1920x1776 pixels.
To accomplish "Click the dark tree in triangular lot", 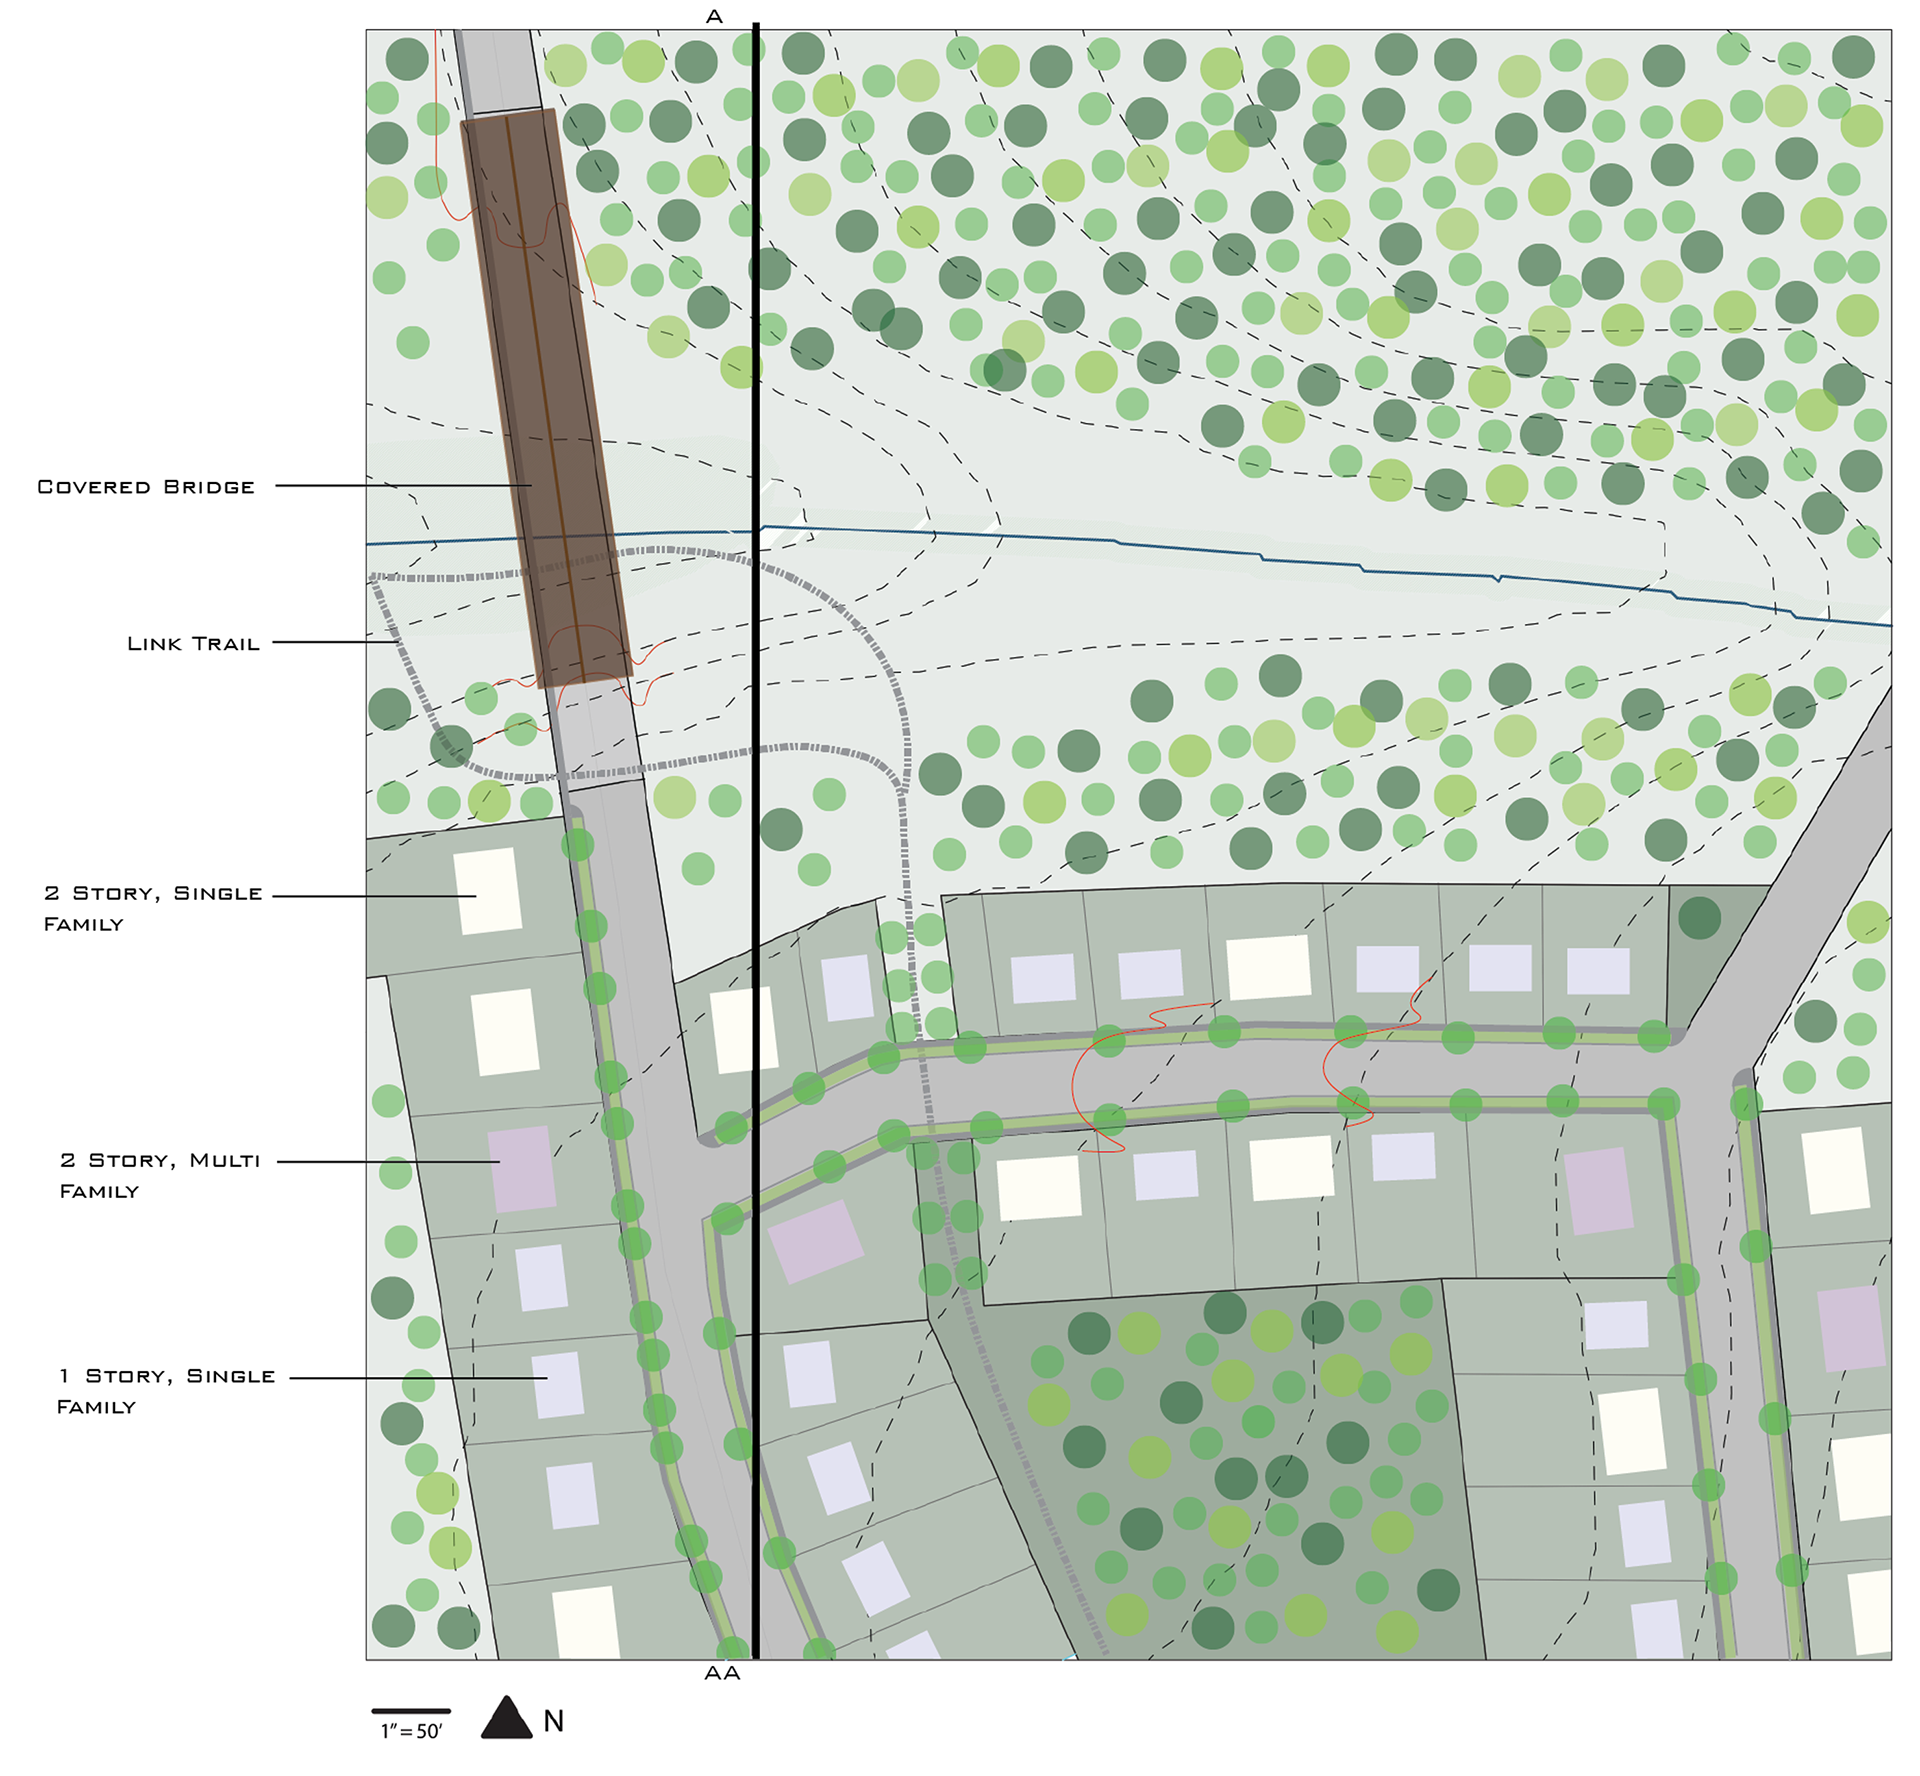I will pos(1699,918).
